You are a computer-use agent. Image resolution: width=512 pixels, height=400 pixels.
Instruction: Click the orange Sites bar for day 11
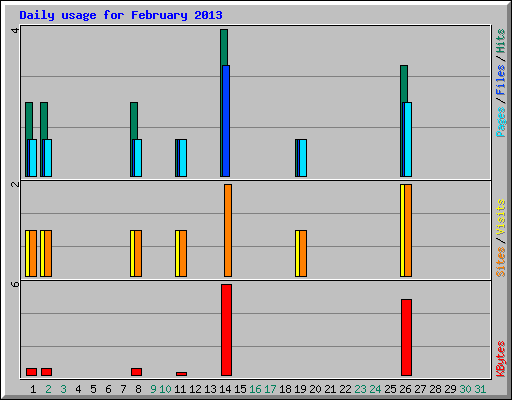pyautogui.click(x=183, y=253)
